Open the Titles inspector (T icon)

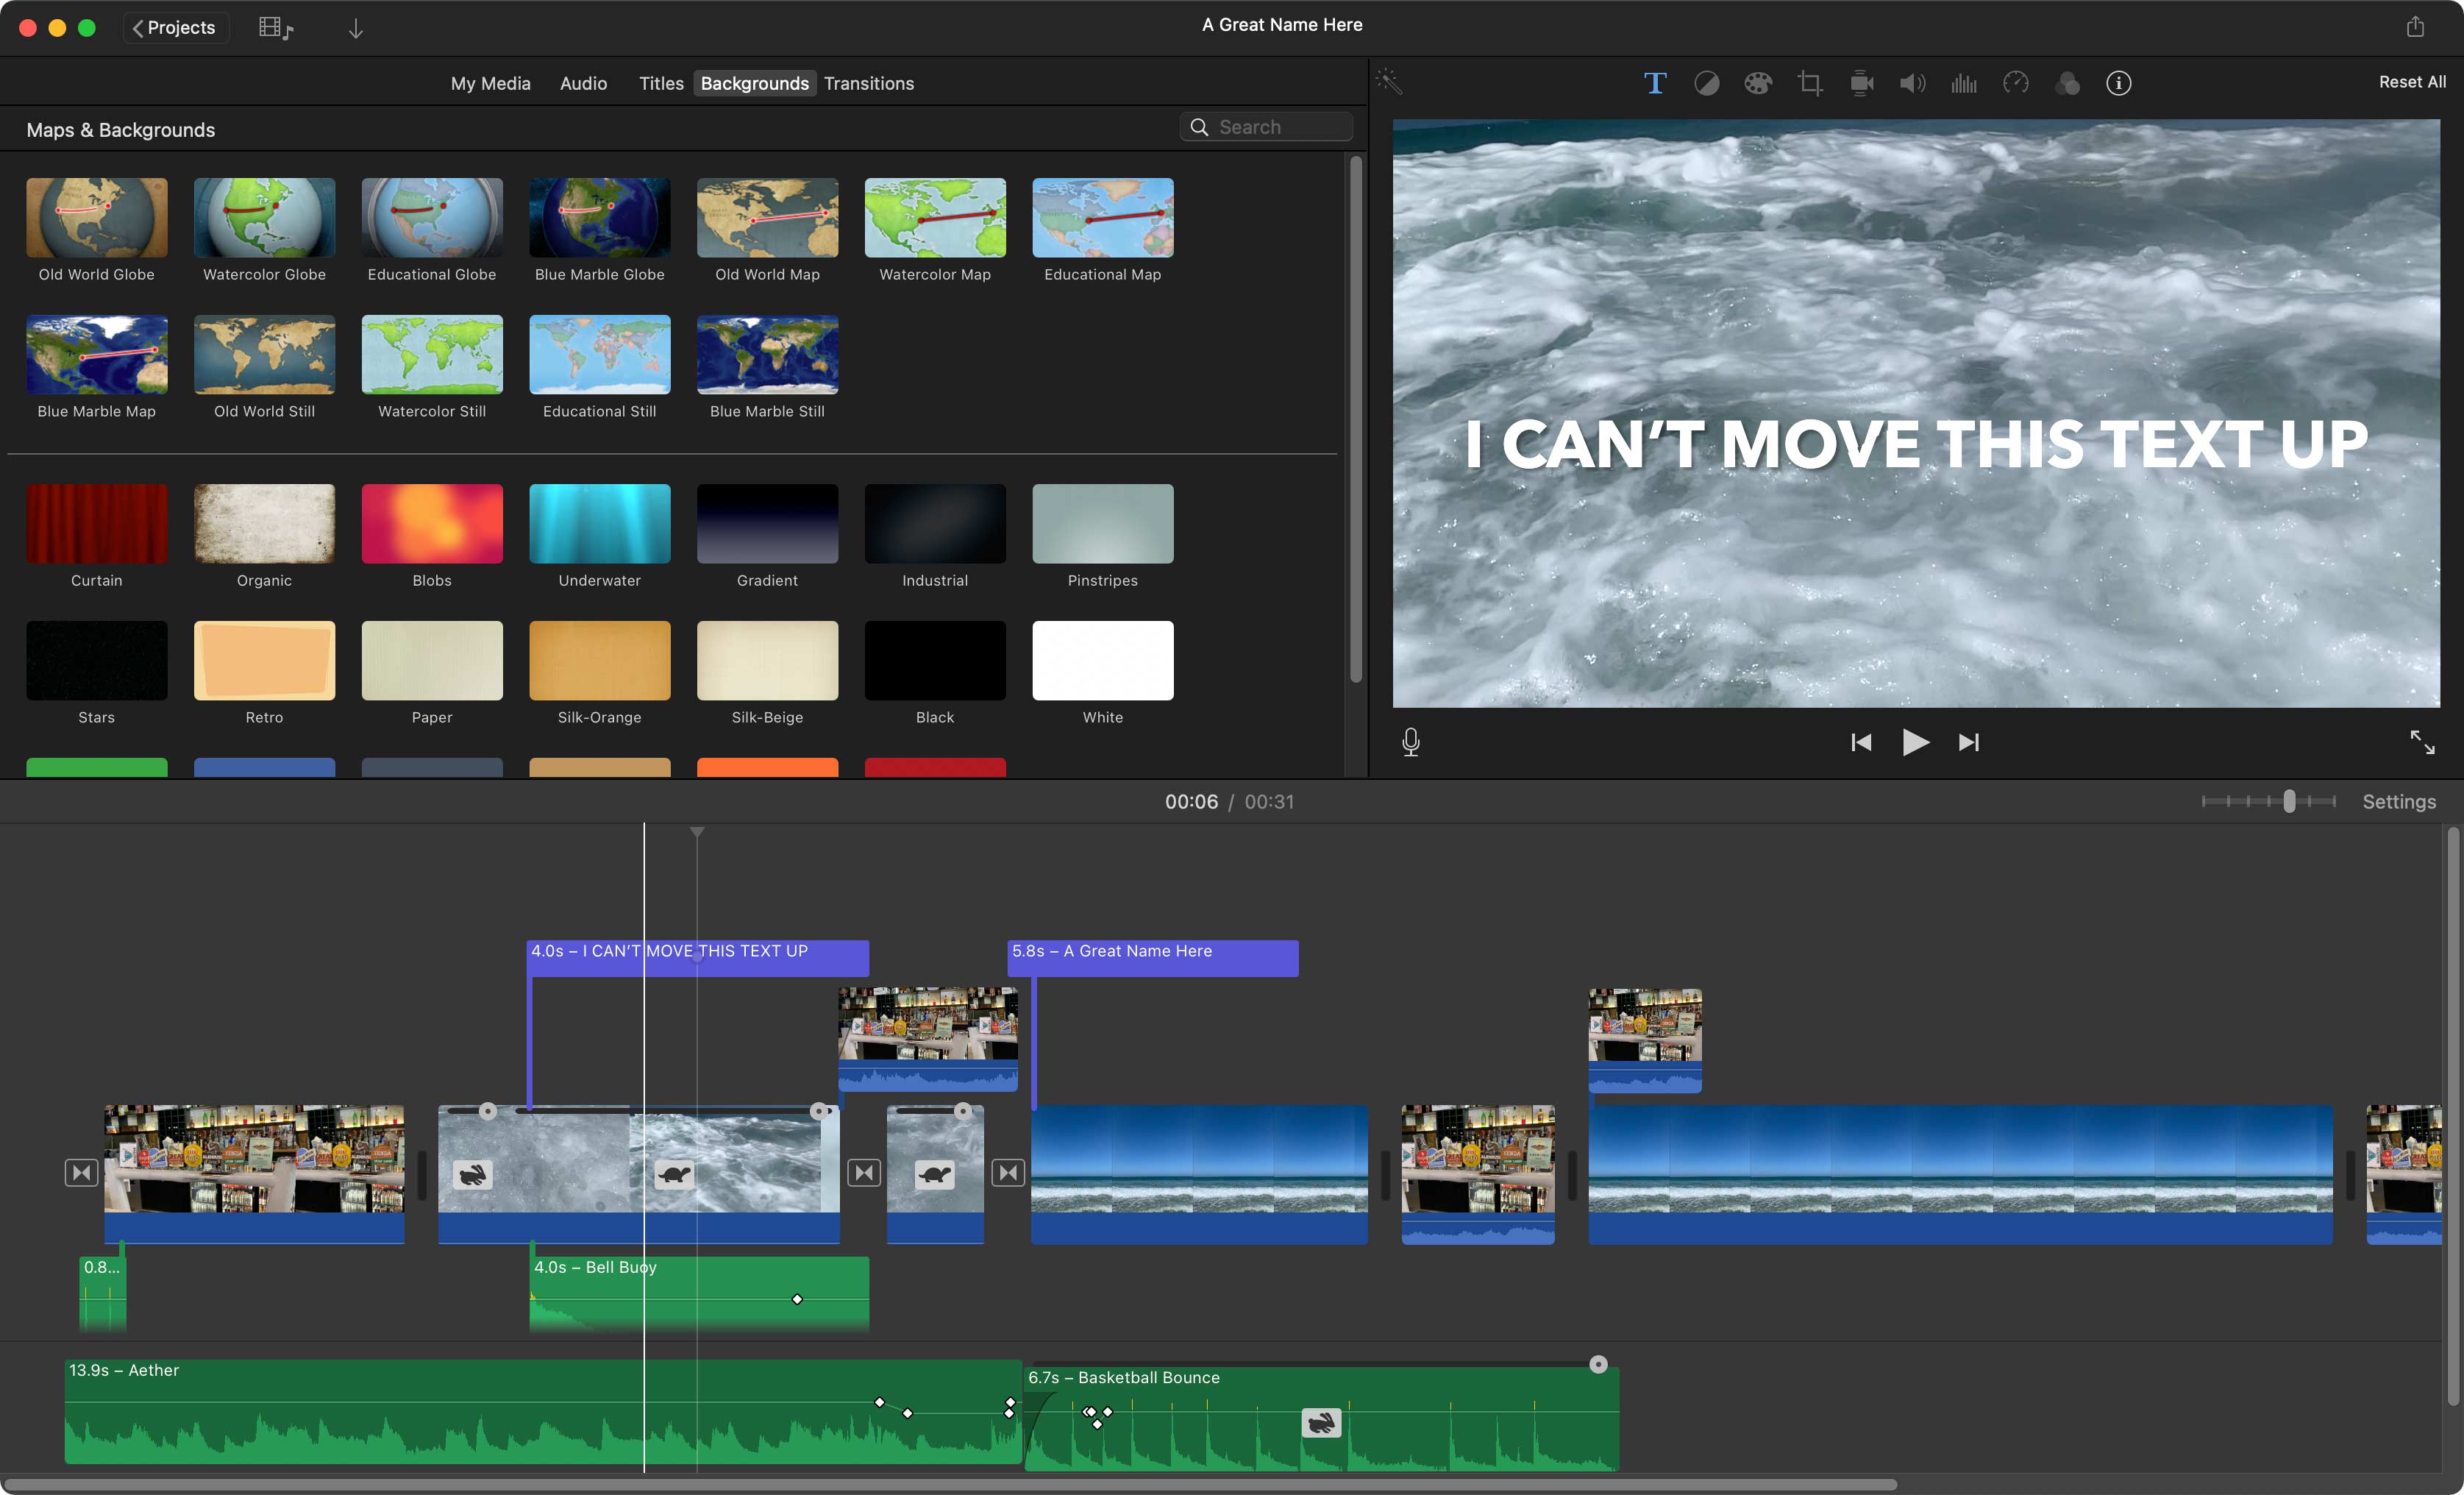pos(1655,83)
